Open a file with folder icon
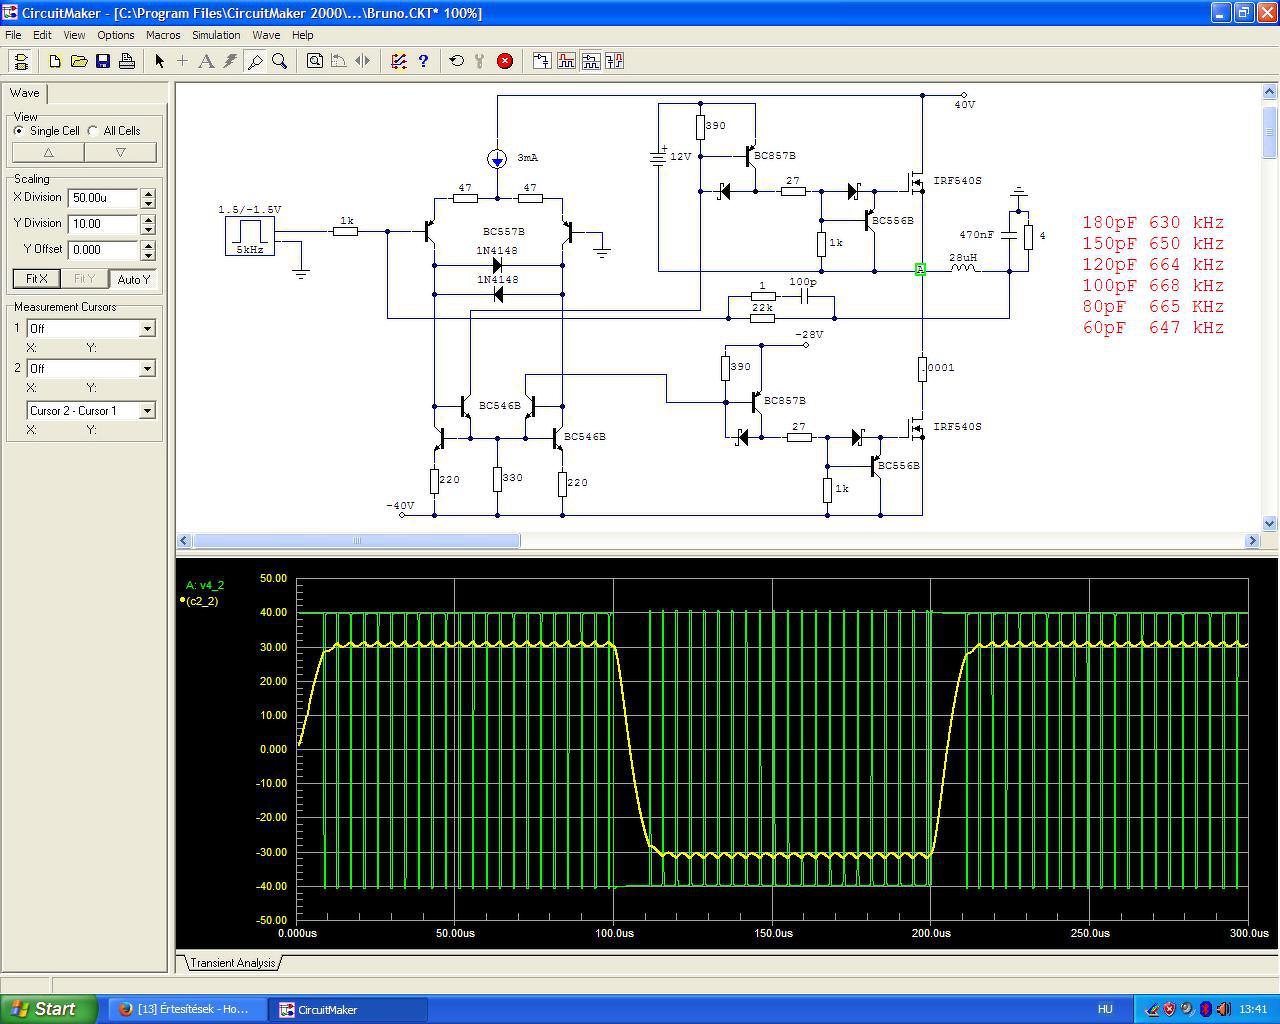Viewport: 1280px width, 1024px height. point(79,61)
